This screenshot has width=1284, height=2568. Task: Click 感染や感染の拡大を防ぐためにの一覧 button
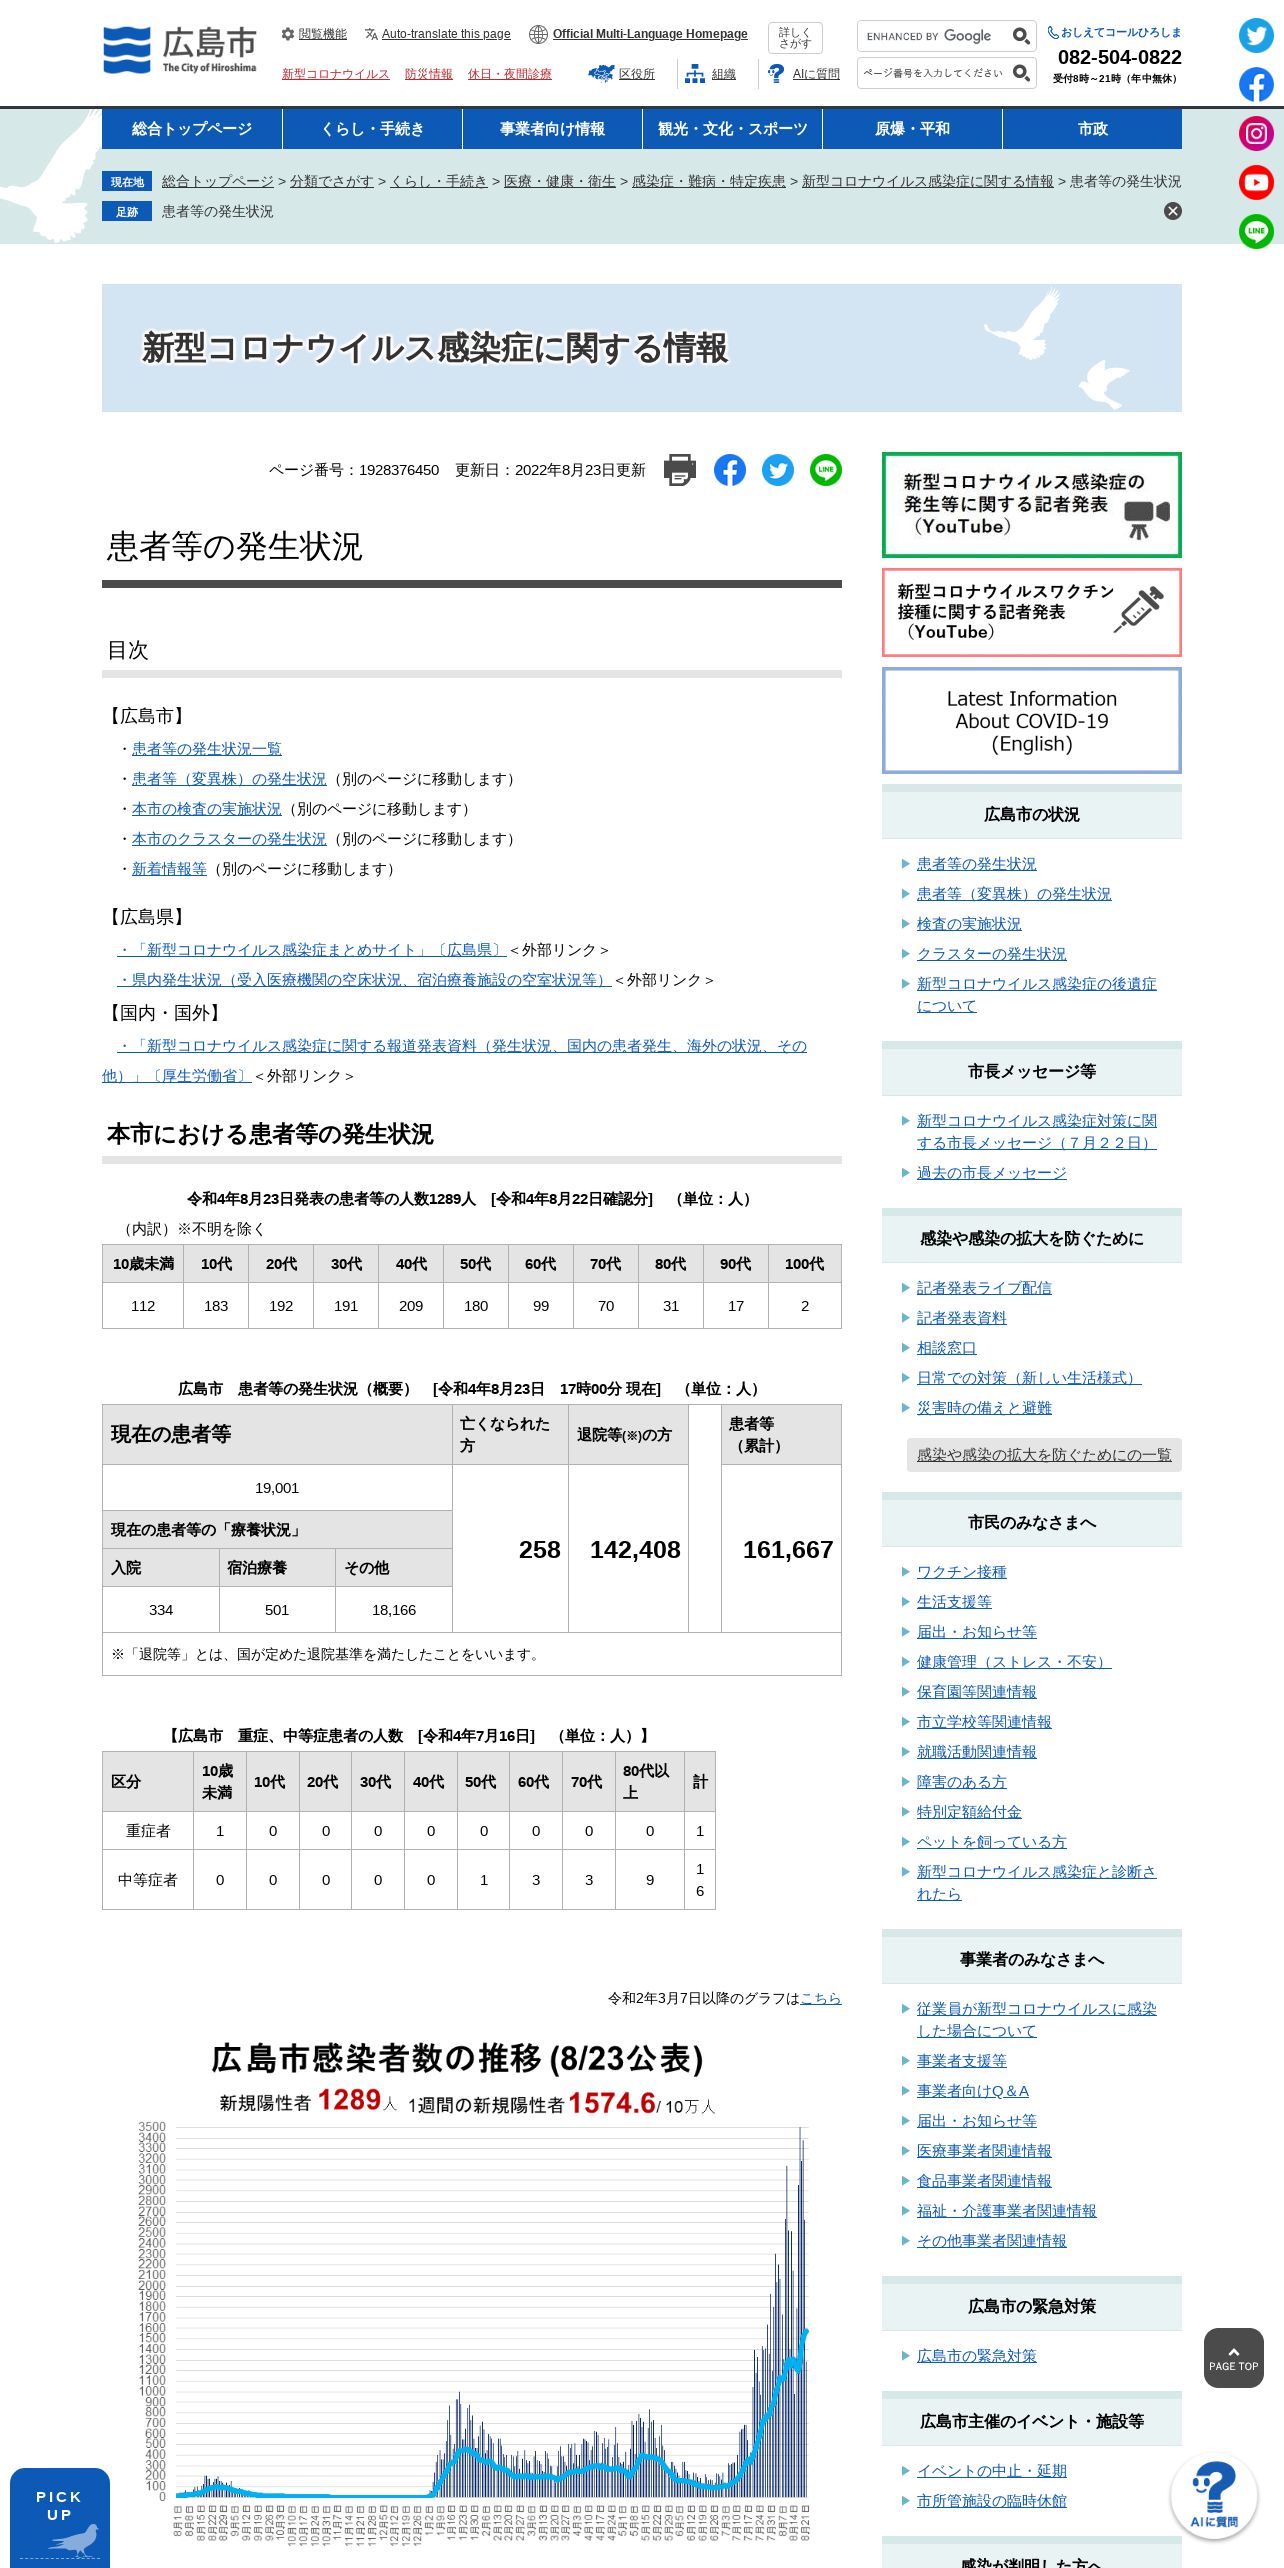tap(1044, 1455)
